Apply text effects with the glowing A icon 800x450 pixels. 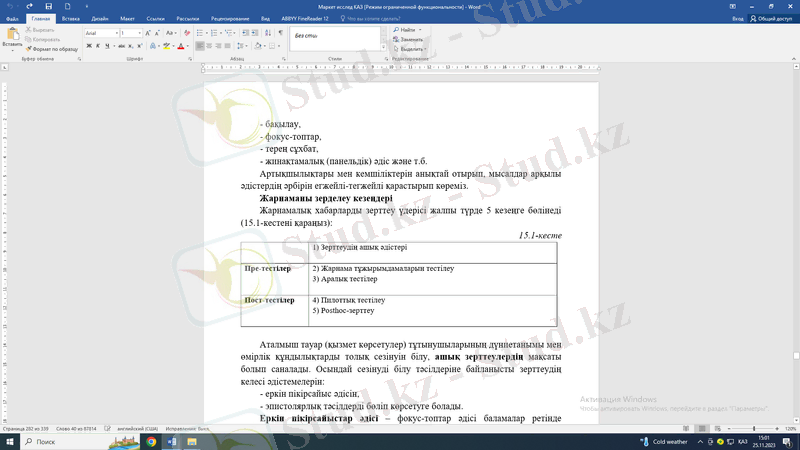[153, 46]
